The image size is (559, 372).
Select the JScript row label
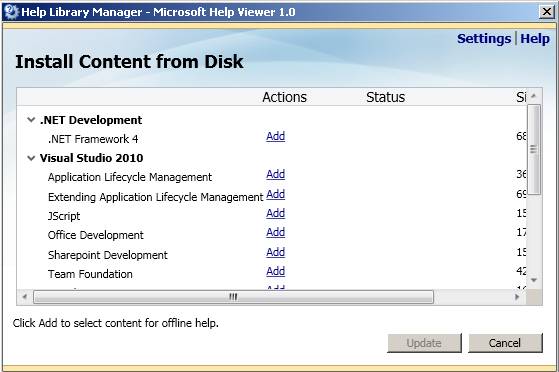(x=64, y=216)
